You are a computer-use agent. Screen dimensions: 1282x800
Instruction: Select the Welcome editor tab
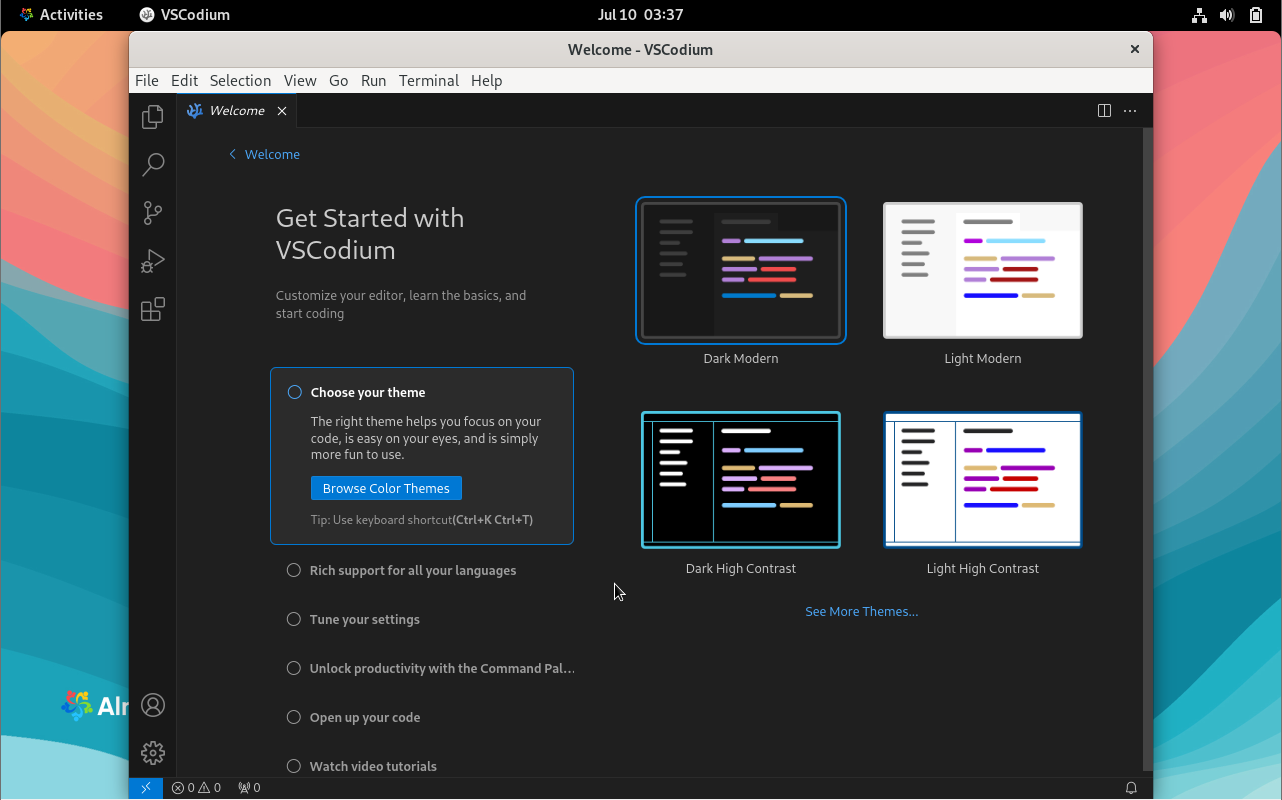[x=237, y=111]
